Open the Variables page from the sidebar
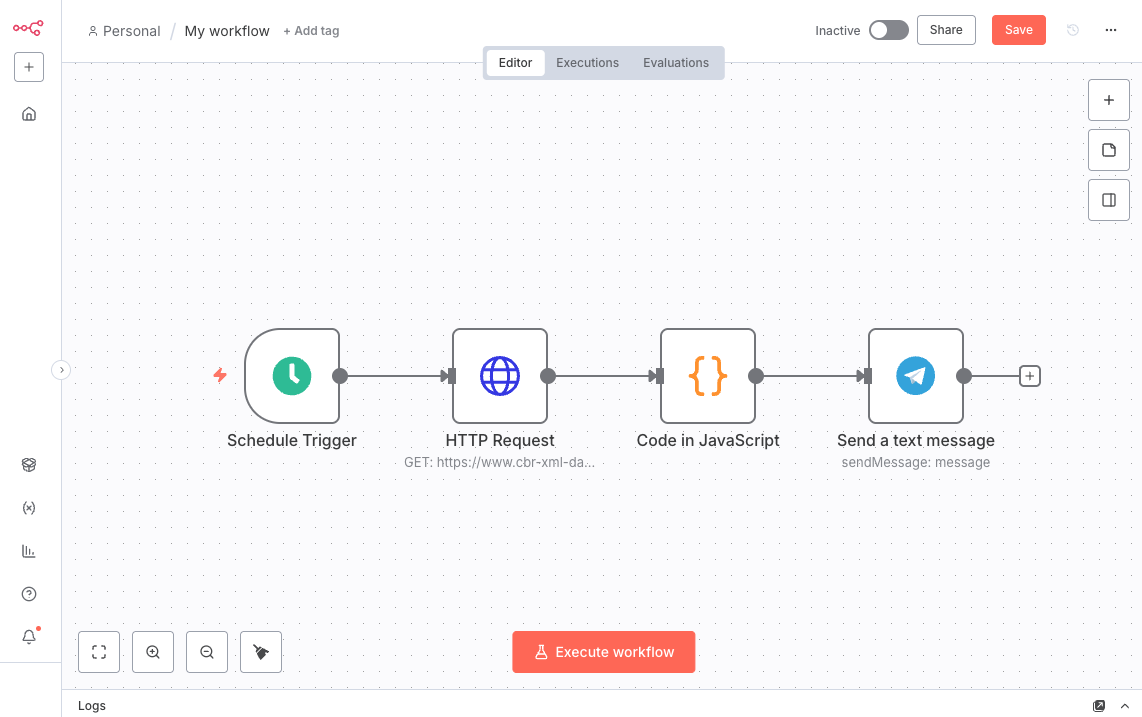The width and height of the screenshot is (1142, 717). click(29, 507)
